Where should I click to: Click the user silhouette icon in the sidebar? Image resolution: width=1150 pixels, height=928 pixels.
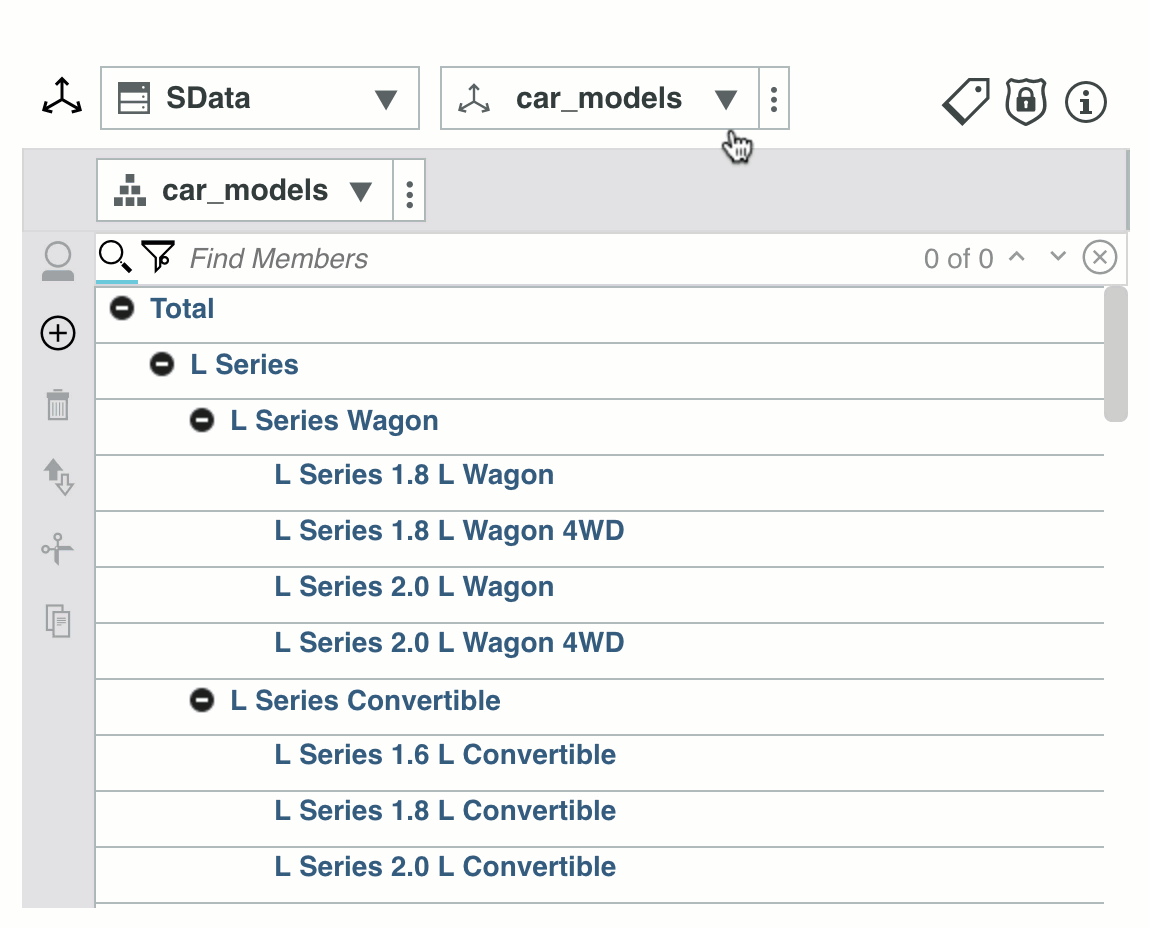tap(58, 261)
